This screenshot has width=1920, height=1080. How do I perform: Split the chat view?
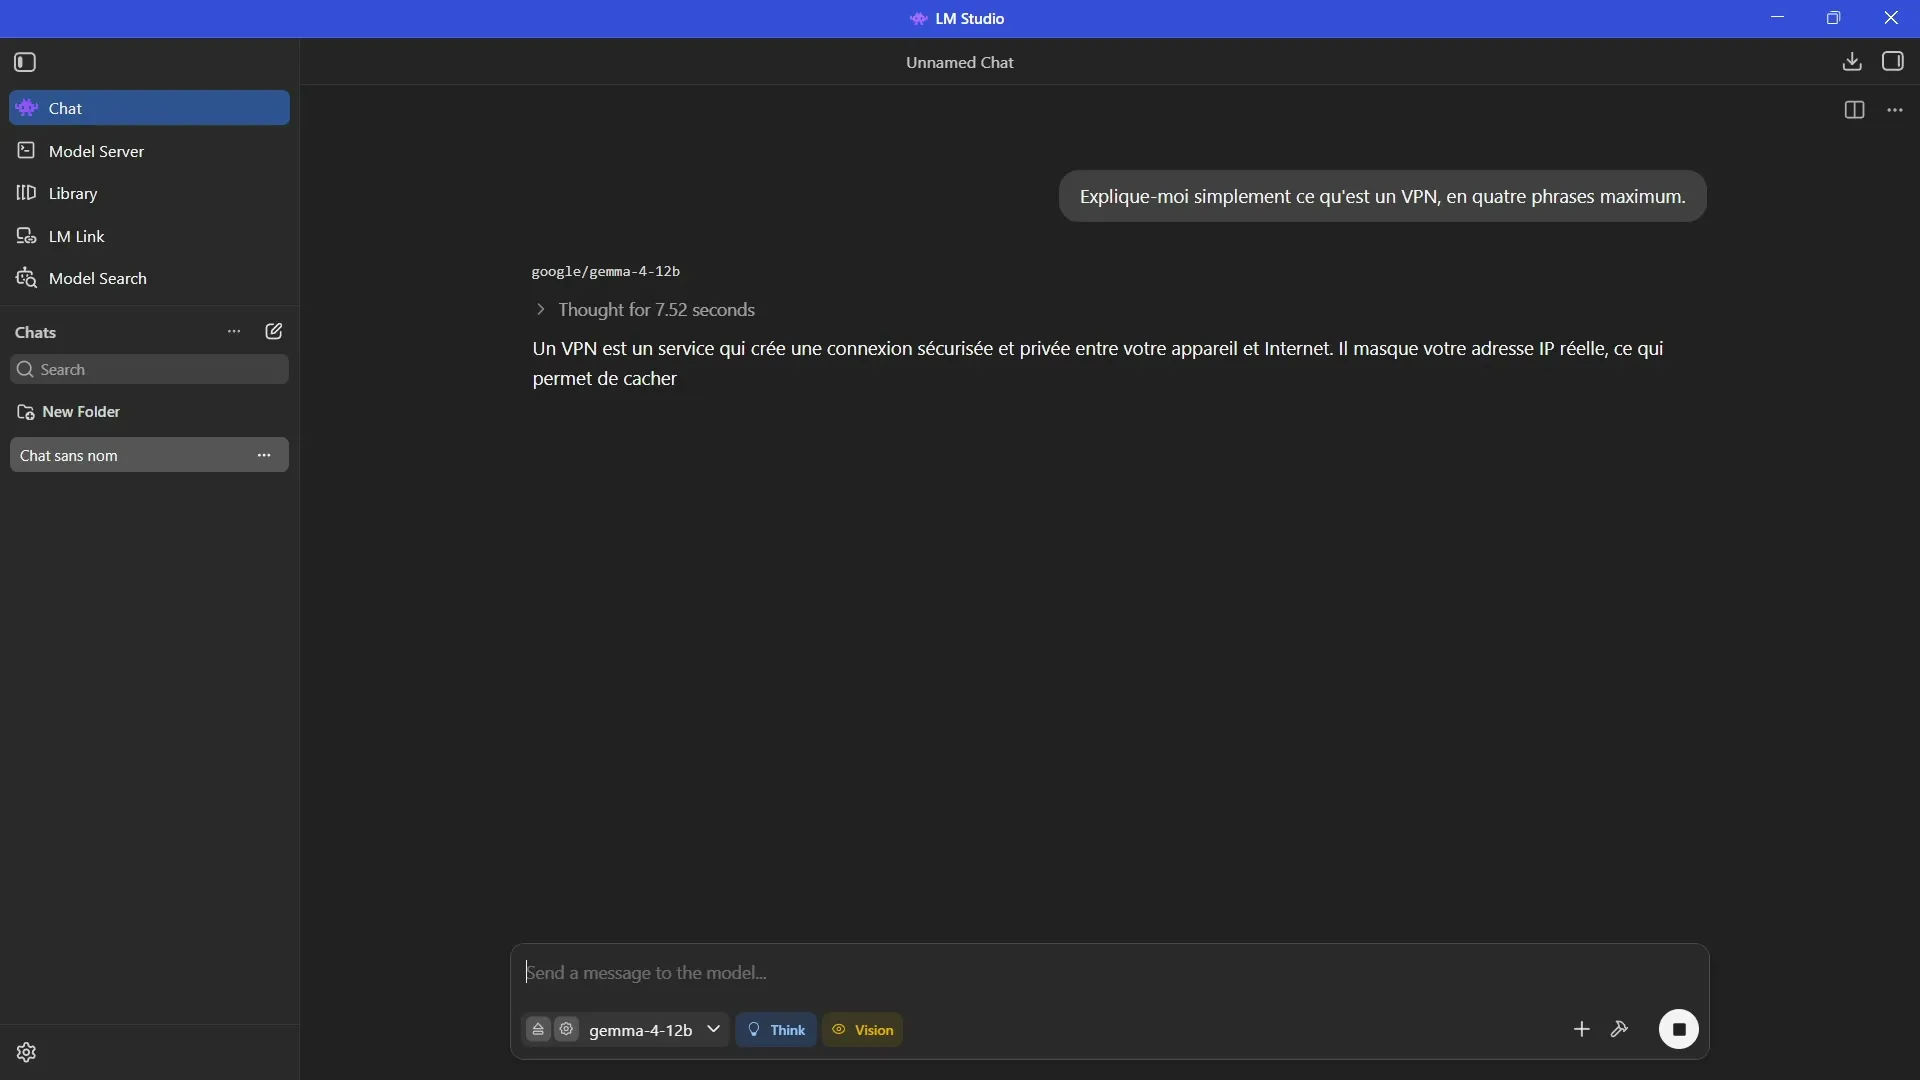click(1854, 110)
